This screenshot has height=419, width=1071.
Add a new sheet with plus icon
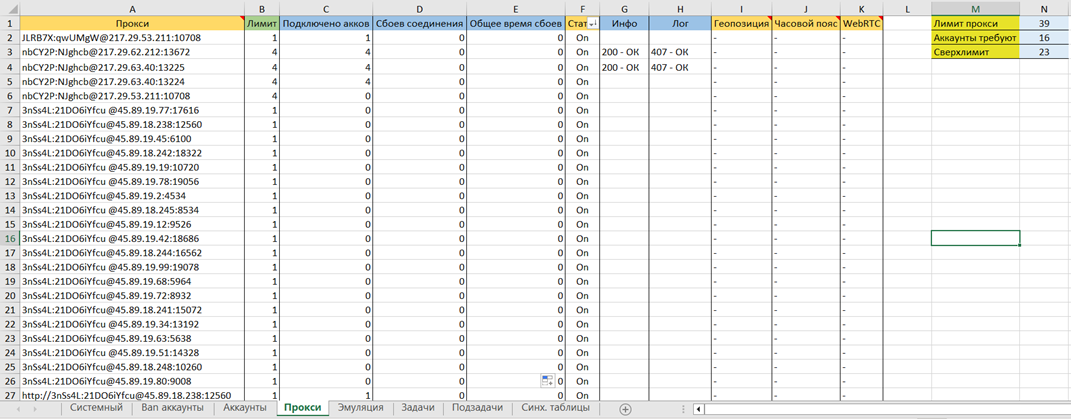click(625, 409)
